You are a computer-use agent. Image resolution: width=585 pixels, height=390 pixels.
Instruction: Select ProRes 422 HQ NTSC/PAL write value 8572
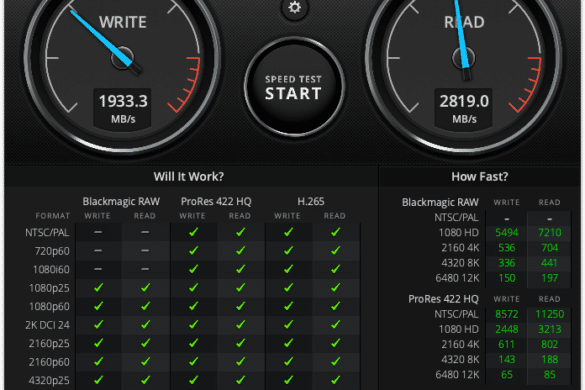tap(507, 314)
